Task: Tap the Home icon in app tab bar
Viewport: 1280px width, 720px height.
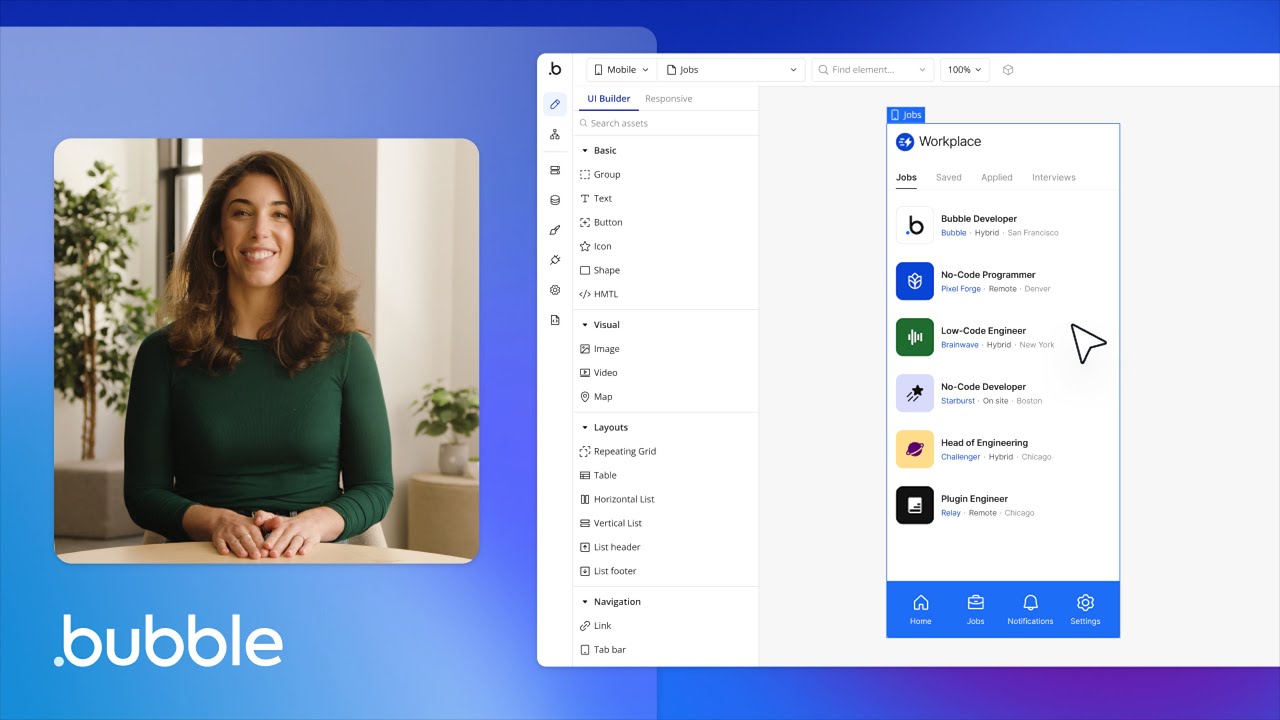Action: click(921, 602)
